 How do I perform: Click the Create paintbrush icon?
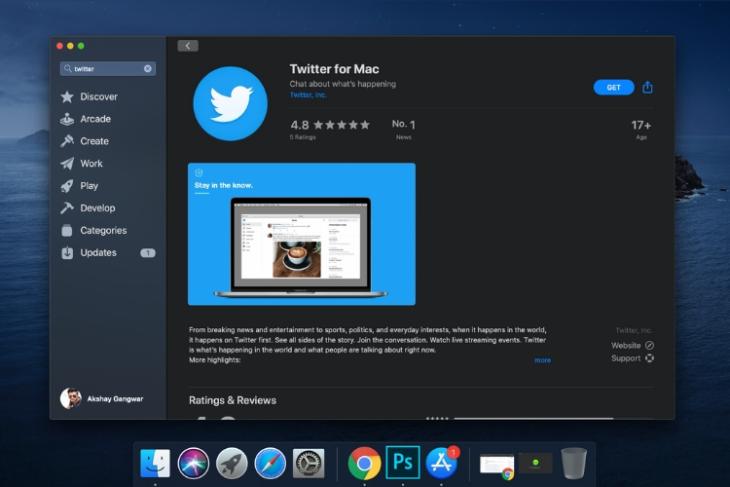67,141
